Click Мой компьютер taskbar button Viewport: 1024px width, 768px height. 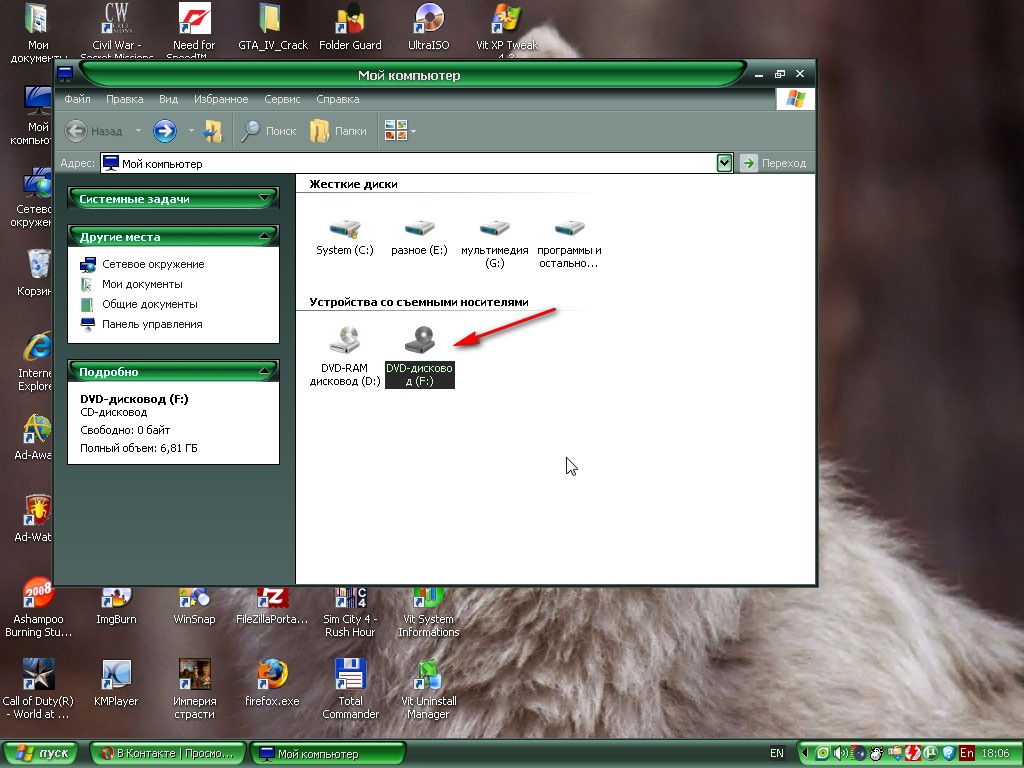click(x=328, y=754)
